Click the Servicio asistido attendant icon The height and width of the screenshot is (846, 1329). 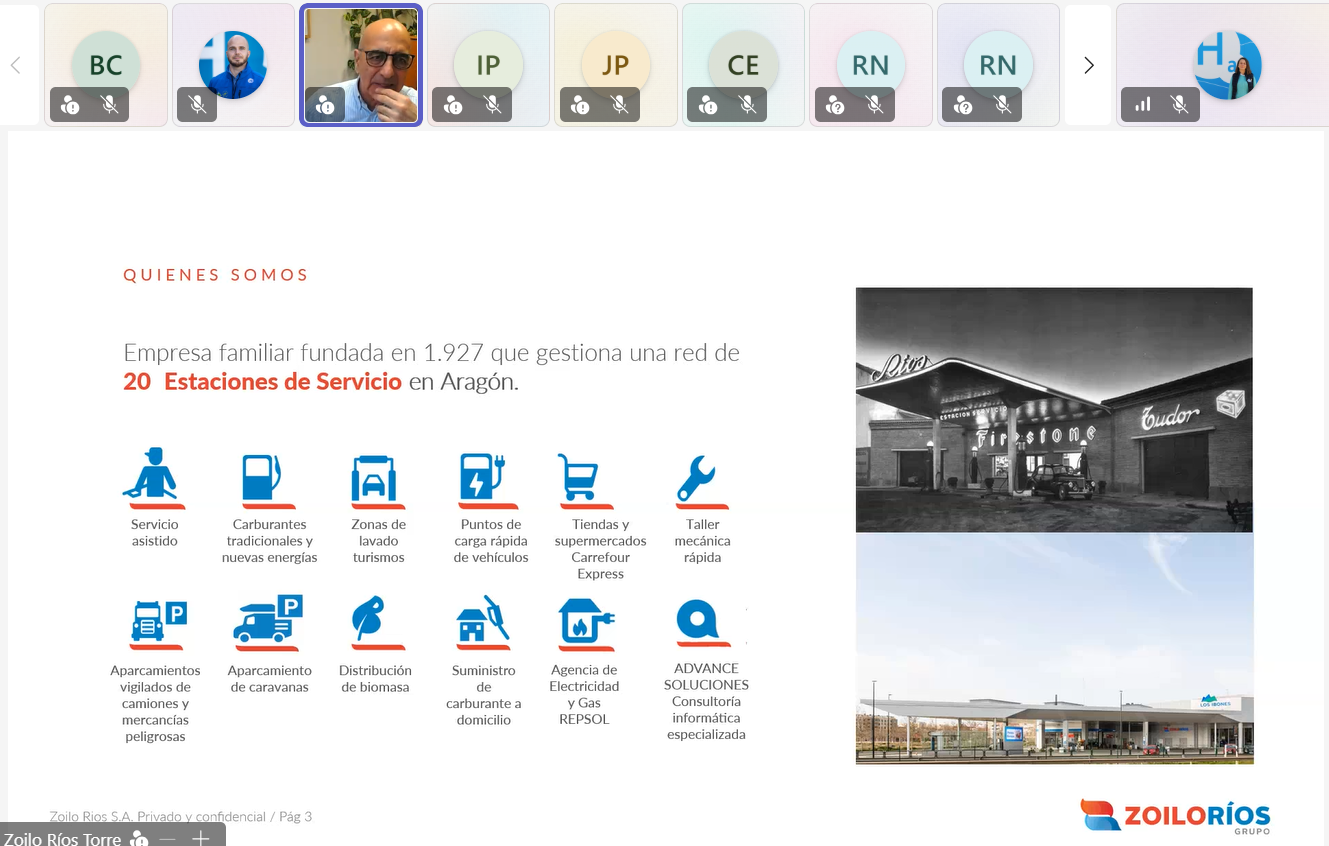pyautogui.click(x=151, y=474)
